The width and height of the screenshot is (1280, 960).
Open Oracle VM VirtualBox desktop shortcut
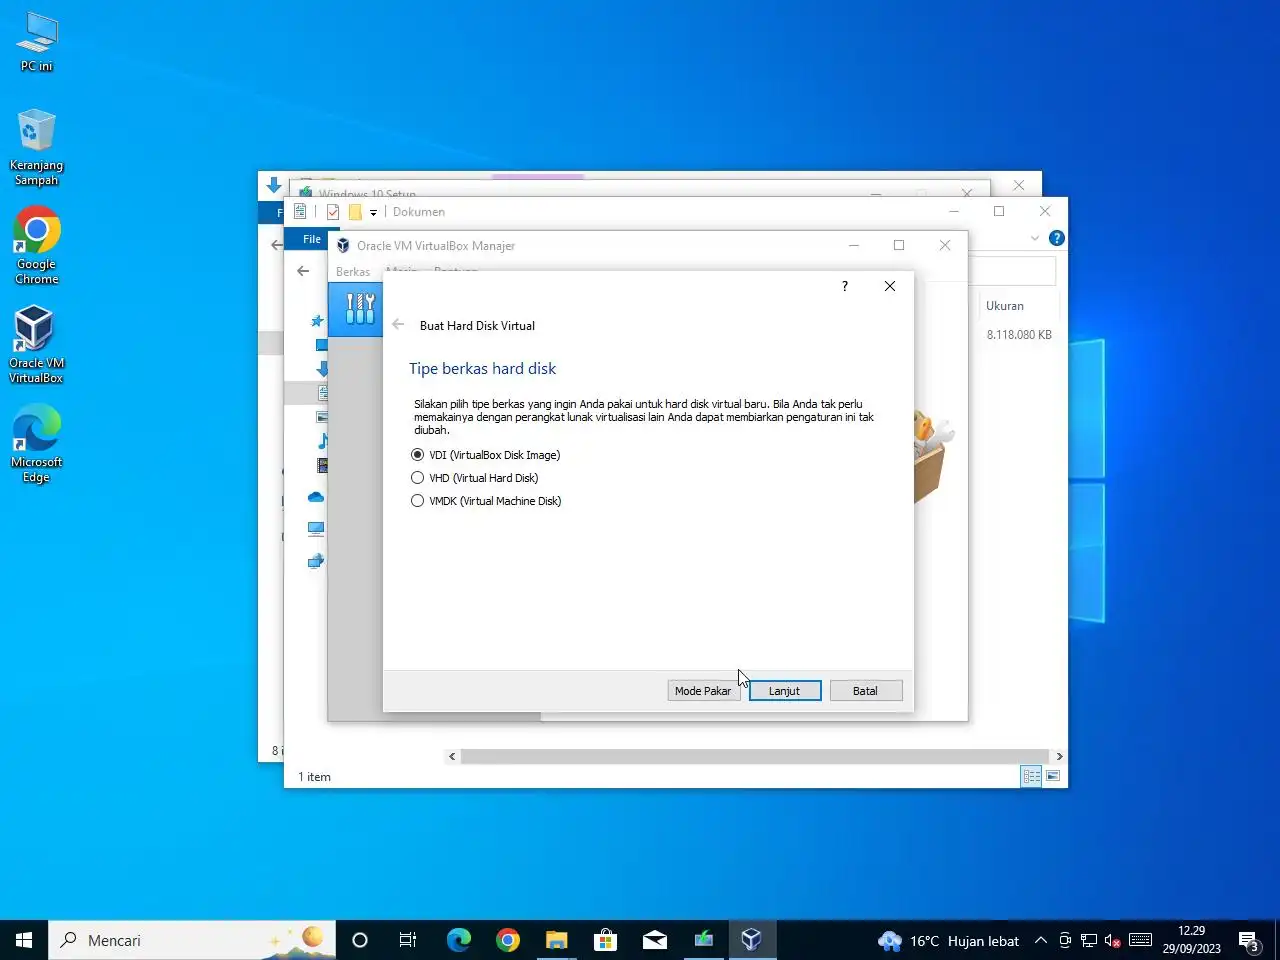[x=37, y=345]
